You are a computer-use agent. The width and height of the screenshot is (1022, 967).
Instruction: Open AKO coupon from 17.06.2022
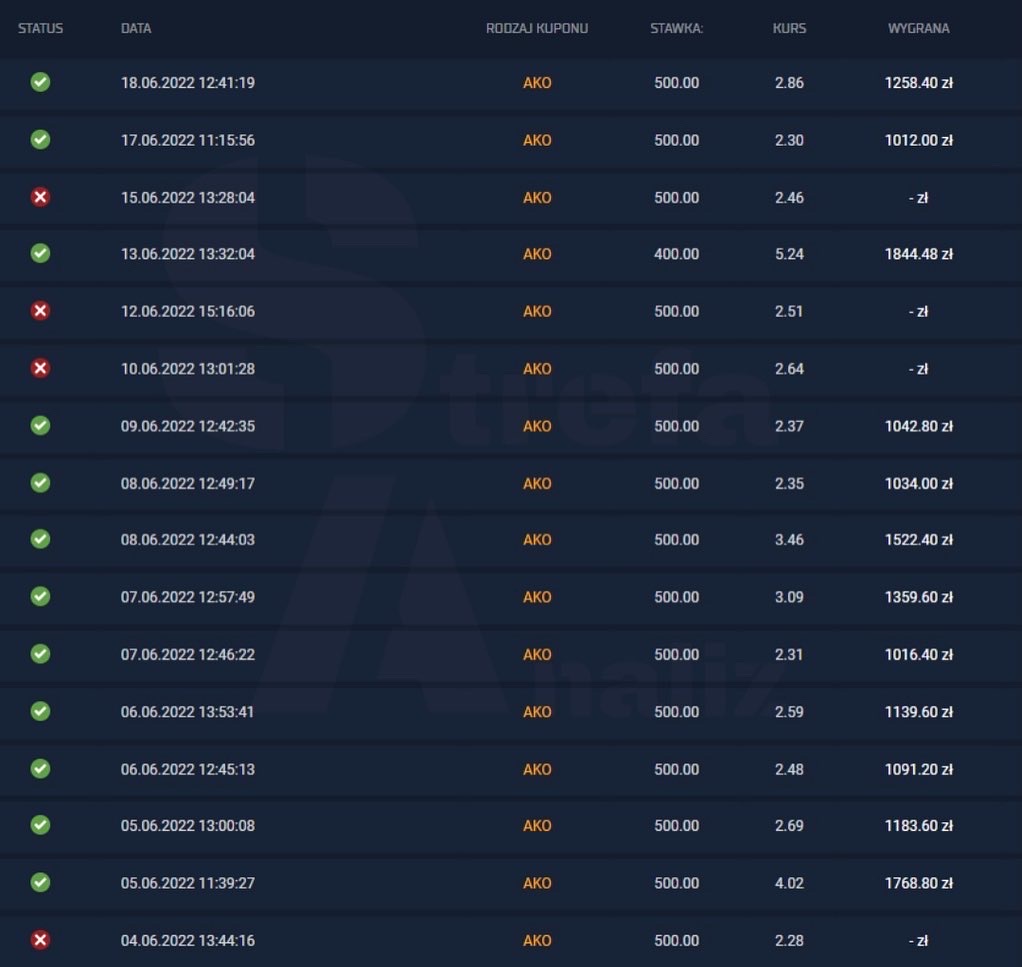pos(537,140)
